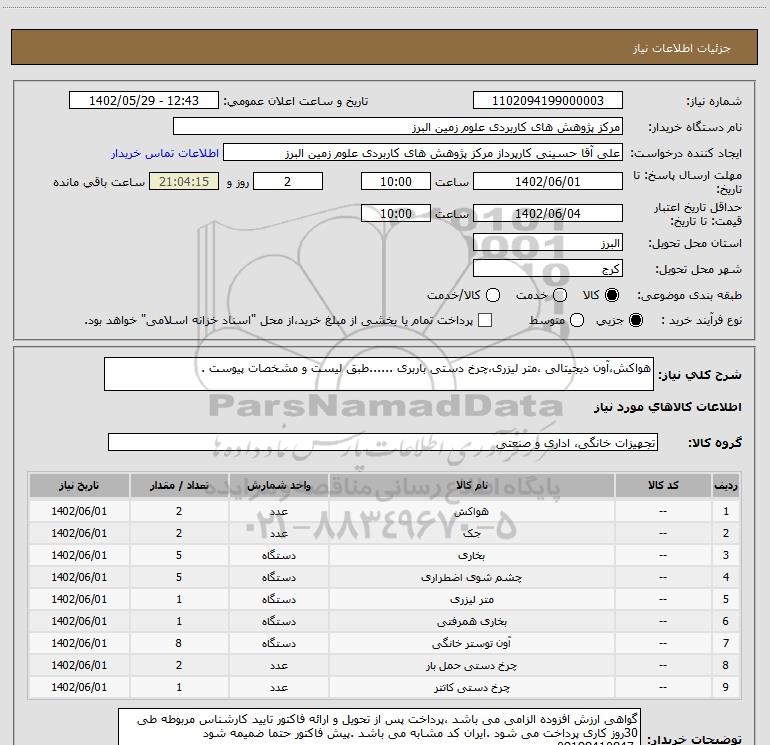Viewport: 770px width, 745px height.
Task: Click the request creator name field
Action: [x=423, y=153]
